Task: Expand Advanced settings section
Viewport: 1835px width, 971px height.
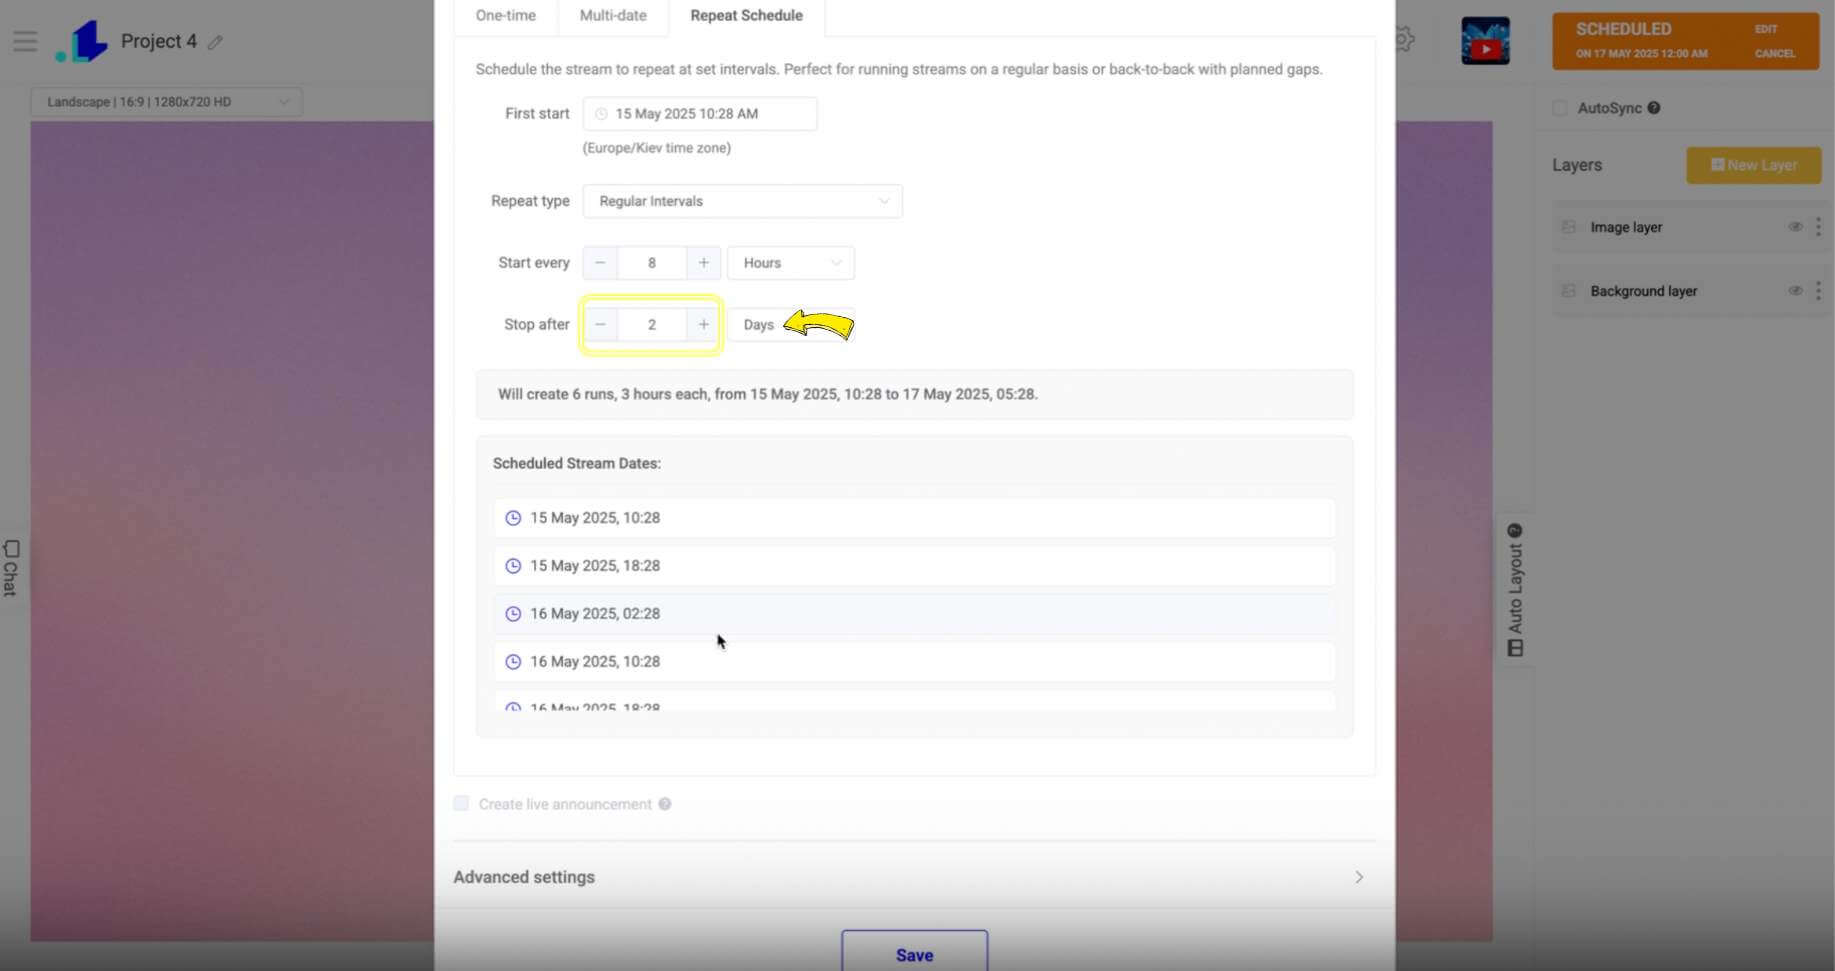Action: (914, 877)
